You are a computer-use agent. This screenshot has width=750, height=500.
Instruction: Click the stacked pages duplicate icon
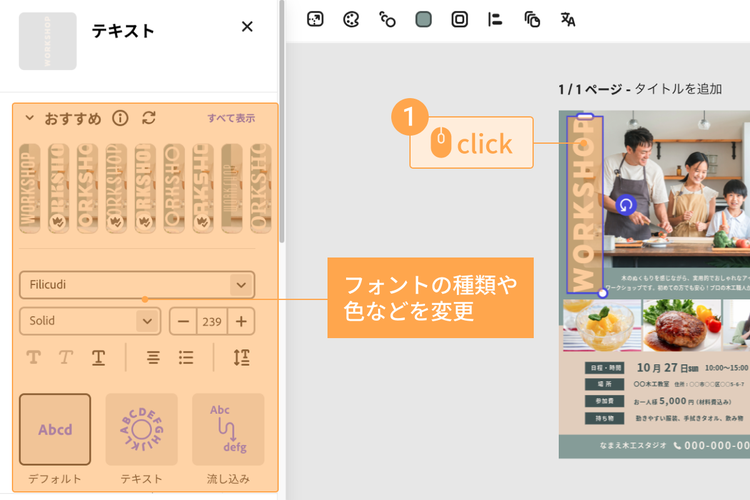[532, 19]
